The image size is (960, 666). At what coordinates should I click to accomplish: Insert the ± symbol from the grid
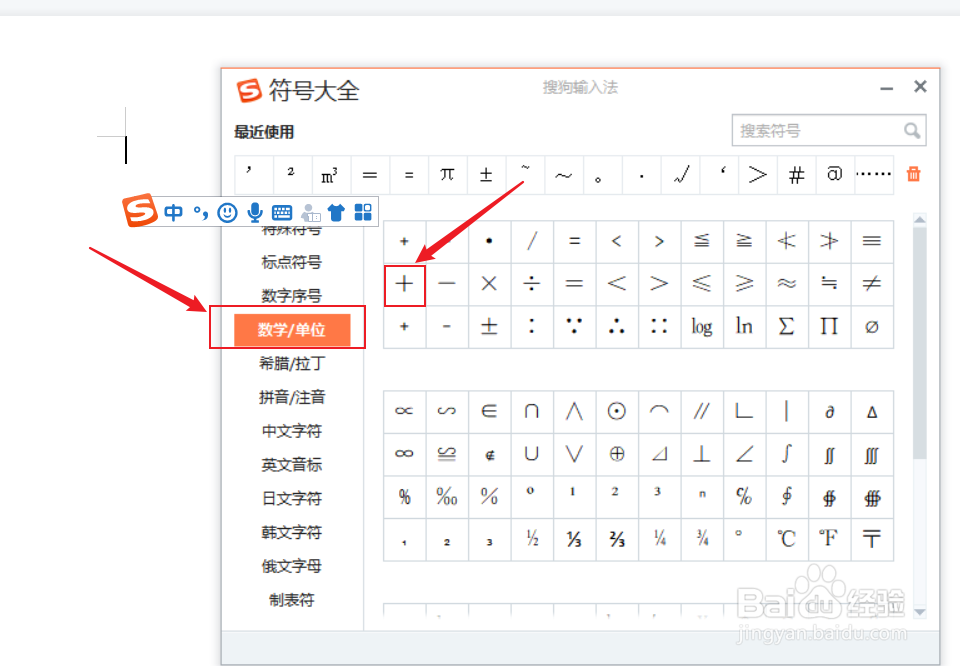pyautogui.click(x=488, y=327)
